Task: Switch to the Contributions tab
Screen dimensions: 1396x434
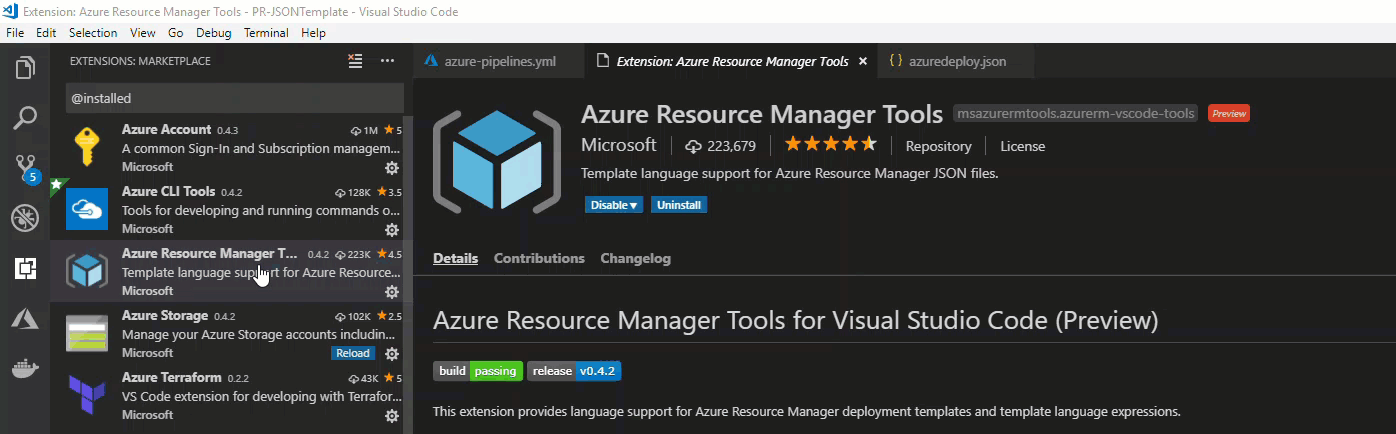Action: tap(539, 258)
